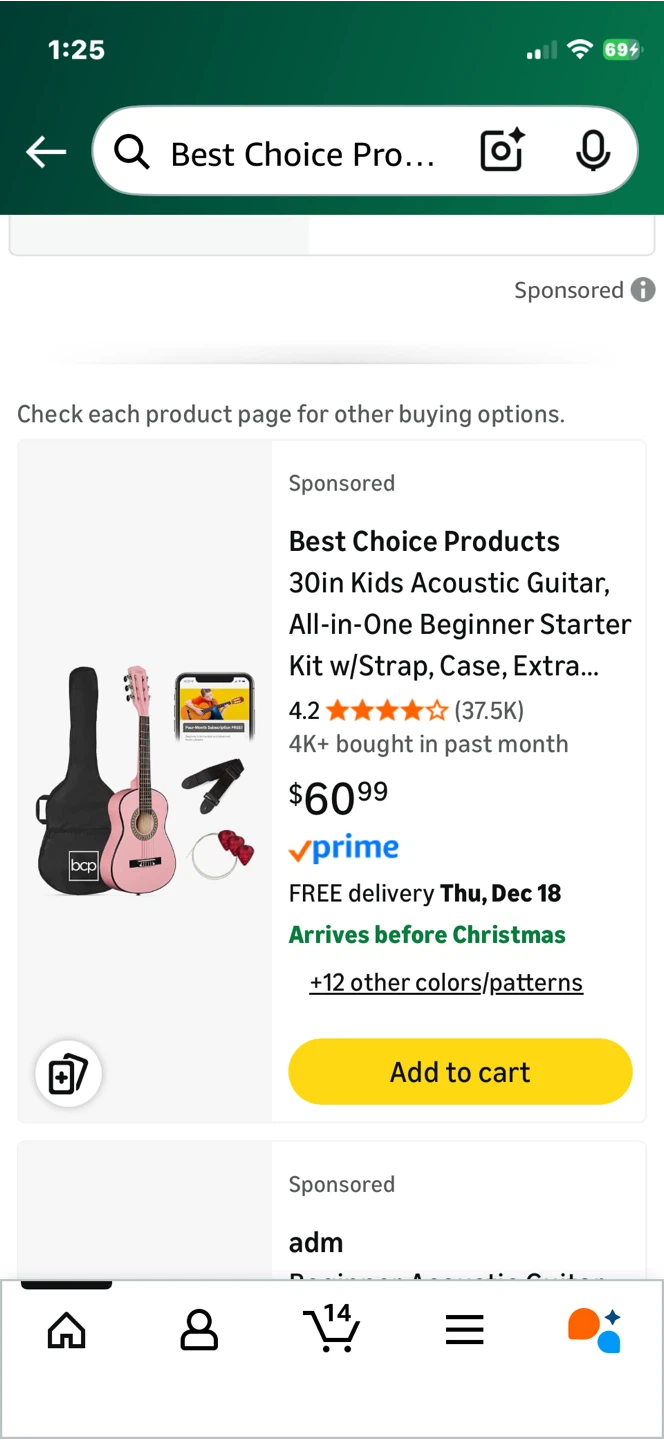Tap the $60.99 price

(338, 798)
